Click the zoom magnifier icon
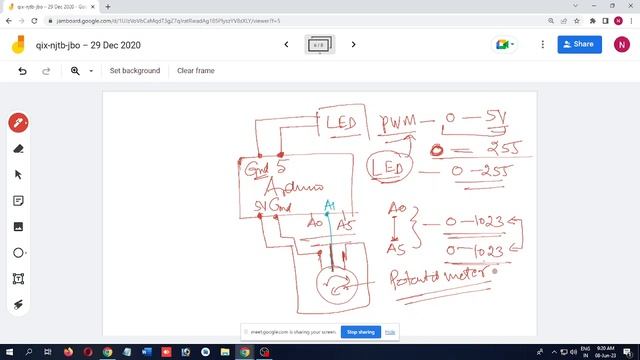640x360 pixels. click(x=75, y=71)
